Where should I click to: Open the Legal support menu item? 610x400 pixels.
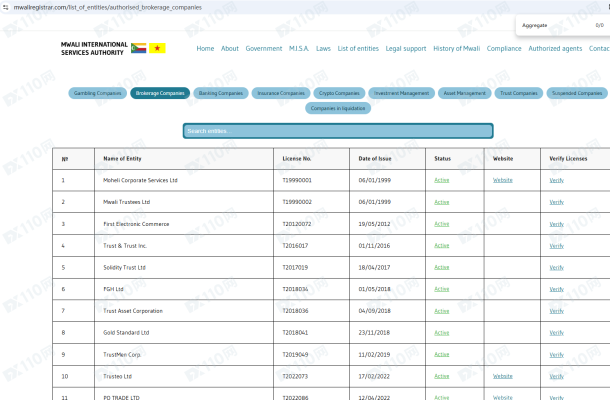click(x=406, y=49)
